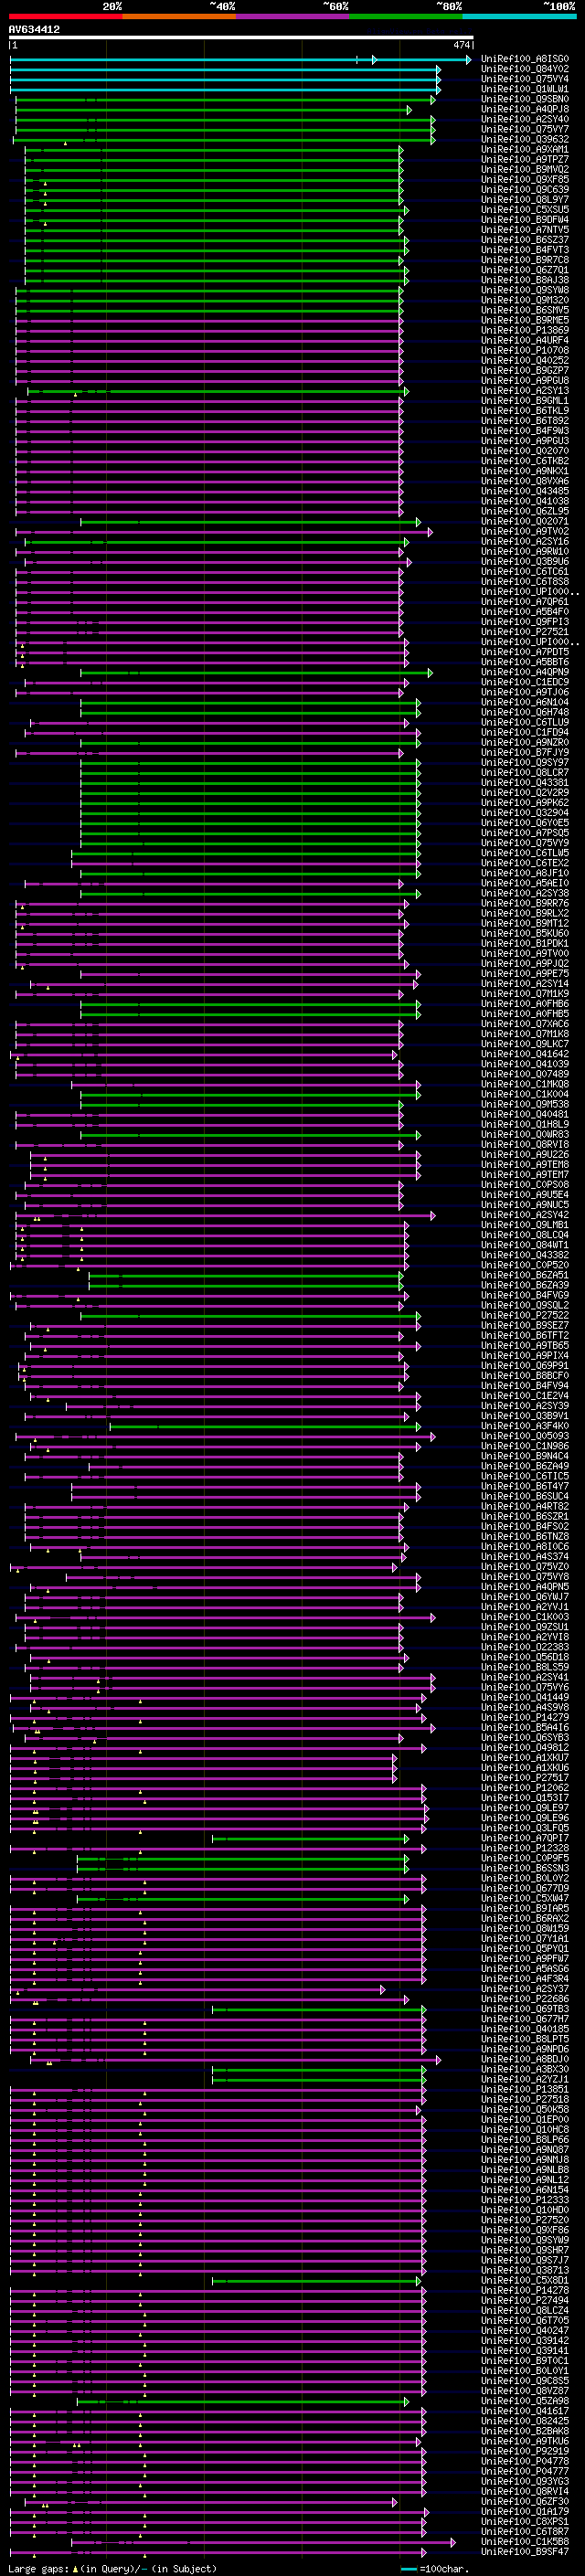Open hit UniRef100_P13869
The image size is (585, 2576).
pos(525,331)
